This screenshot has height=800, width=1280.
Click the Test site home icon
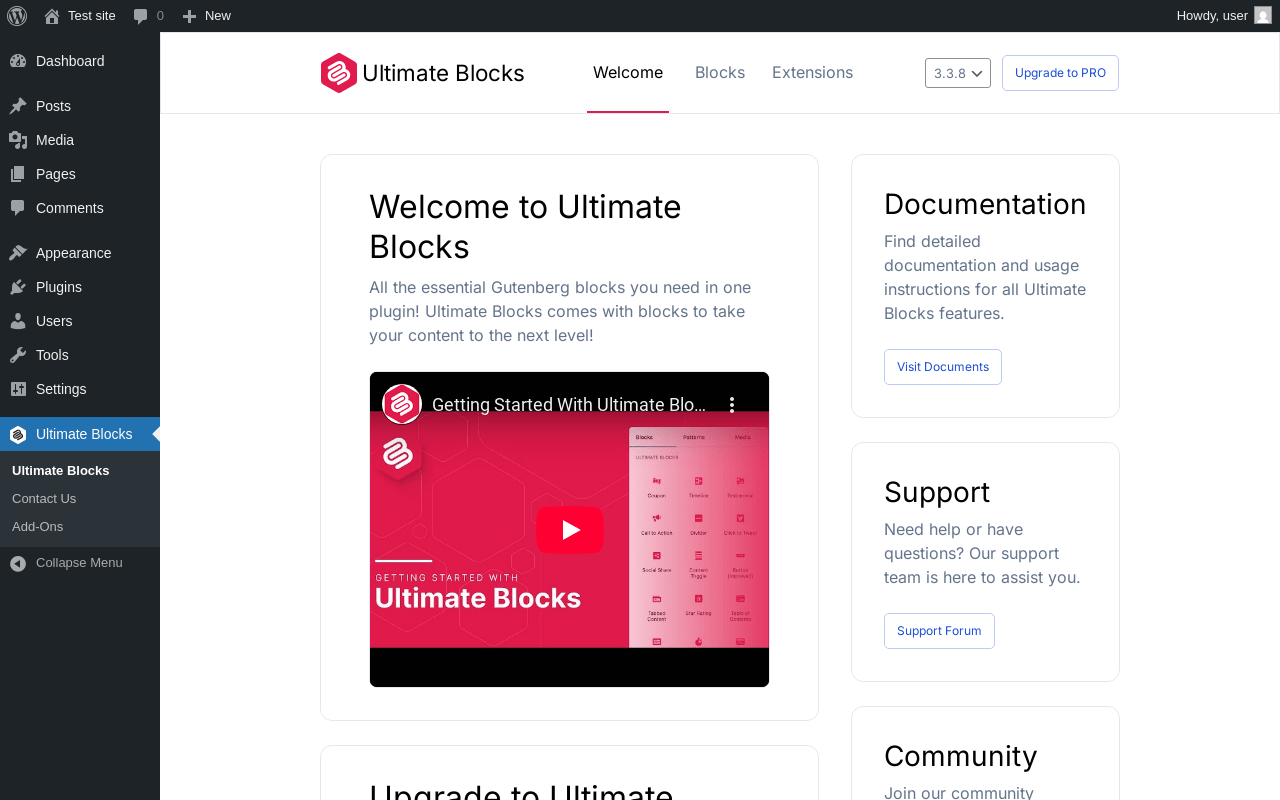click(52, 16)
